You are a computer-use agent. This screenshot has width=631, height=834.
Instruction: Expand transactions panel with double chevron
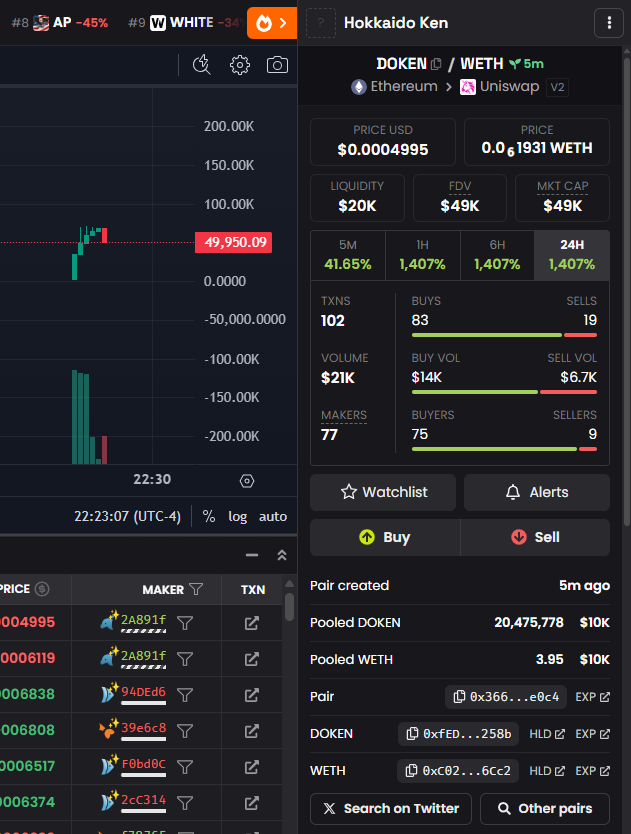pyautogui.click(x=282, y=555)
